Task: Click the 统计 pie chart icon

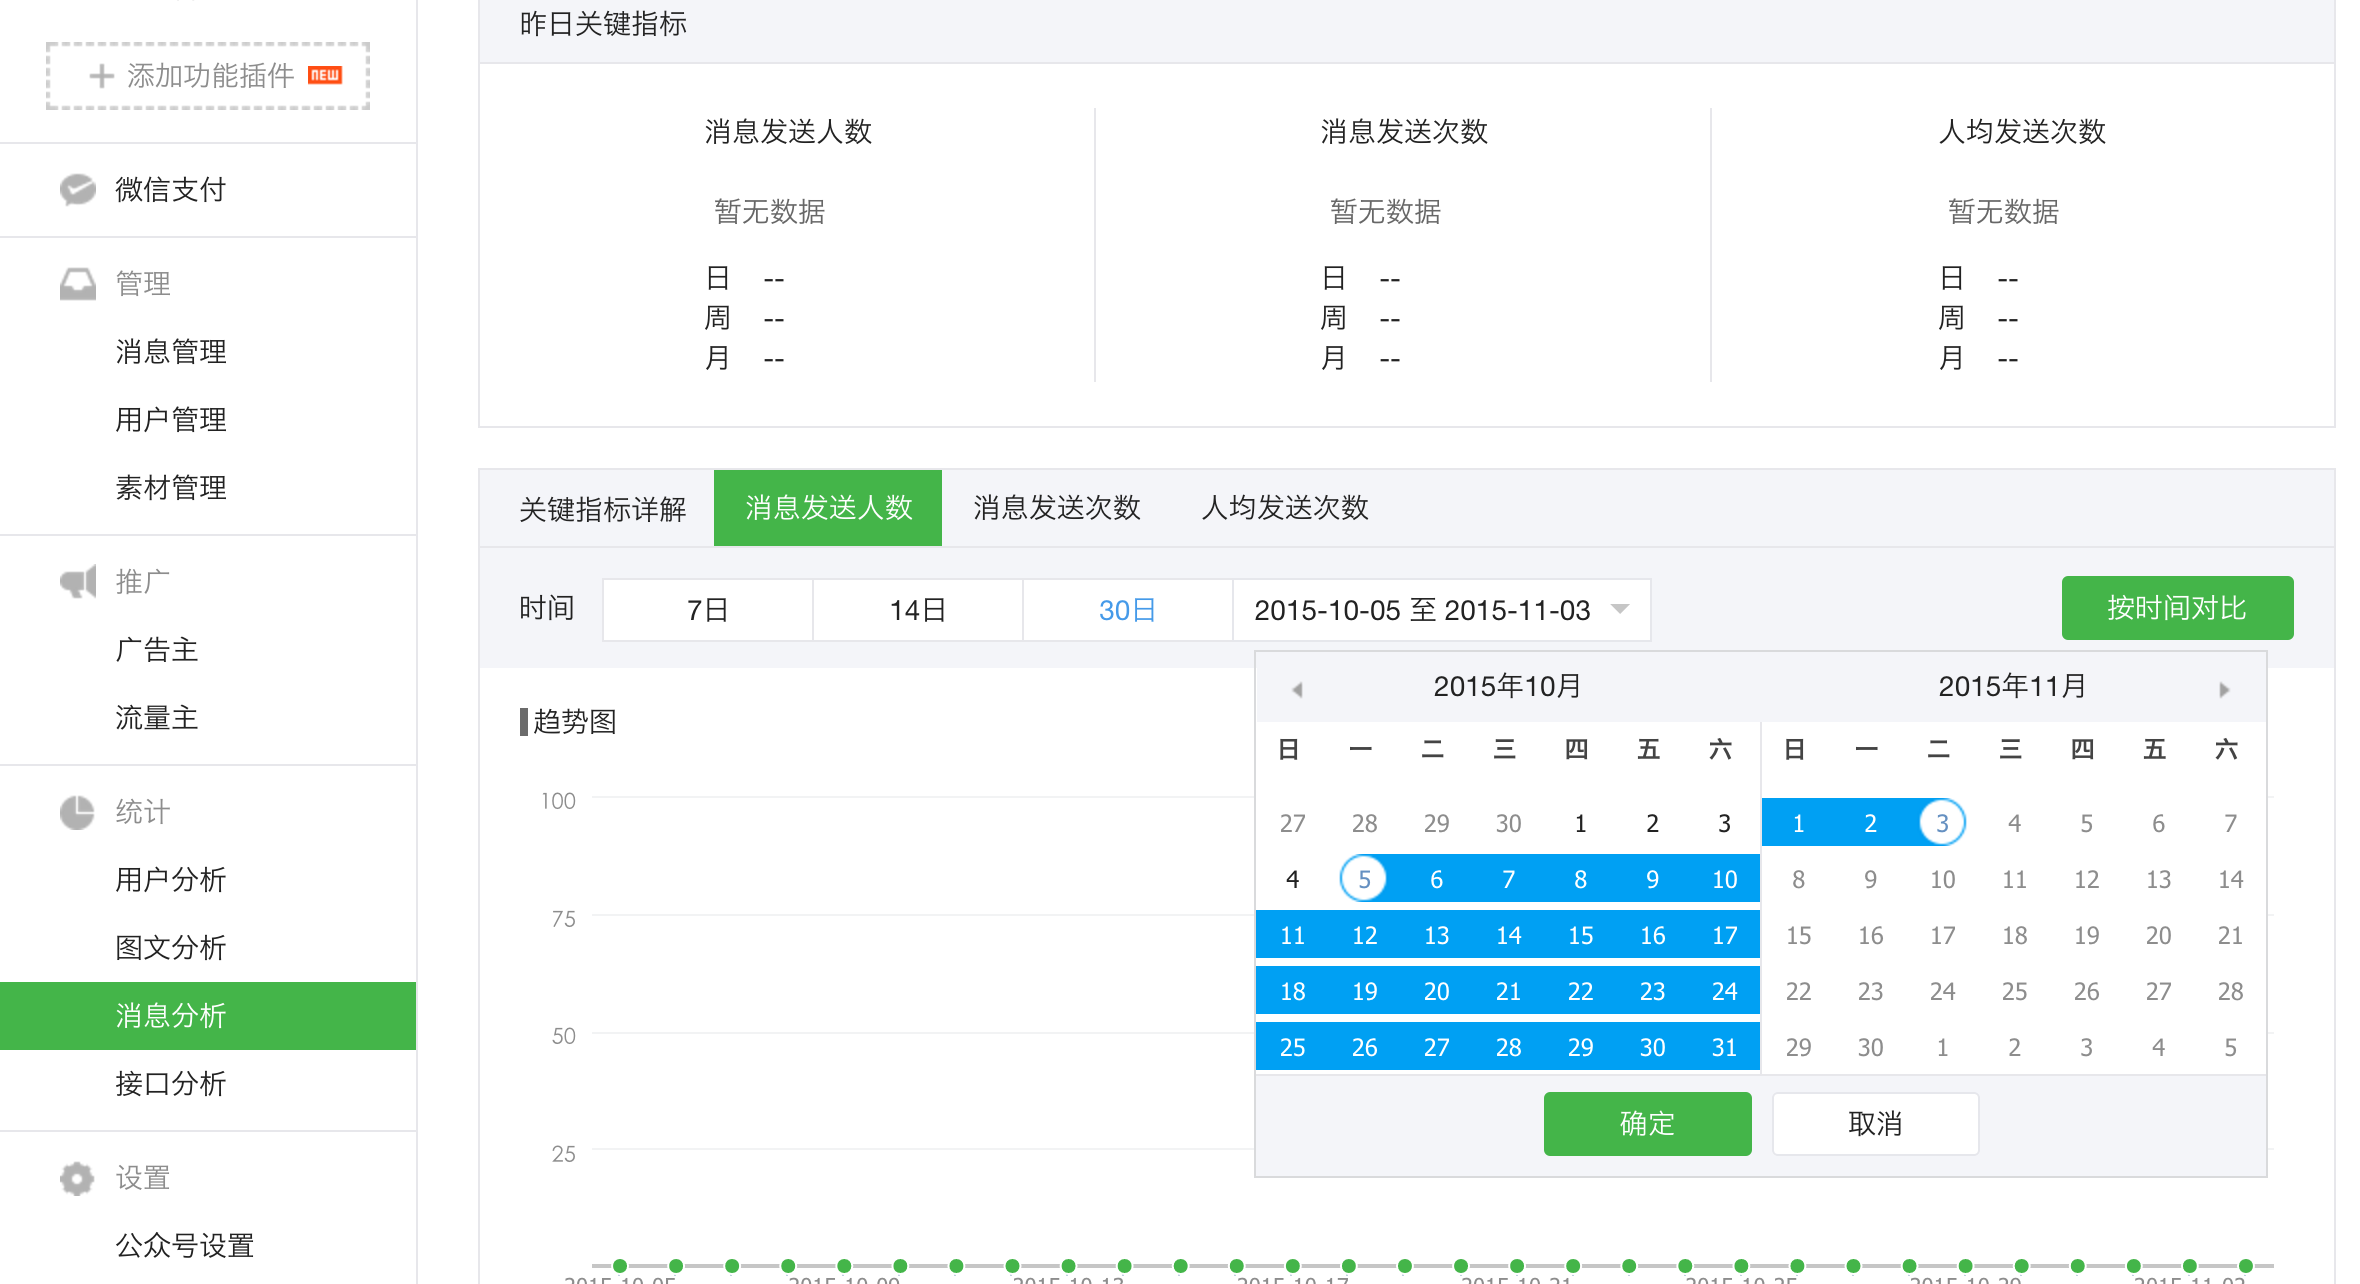Action: (x=77, y=812)
